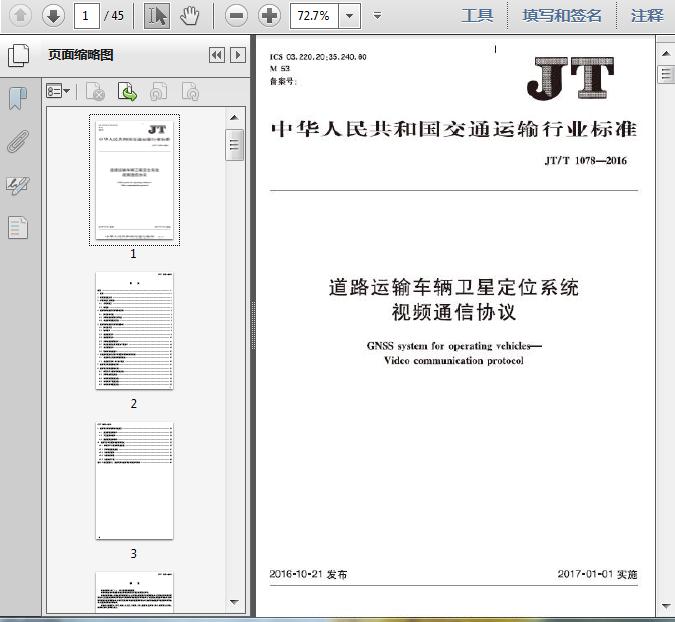This screenshot has height=622, width=675.
Task: Click the 2017-01-01 实施 date text
Action: point(598,574)
